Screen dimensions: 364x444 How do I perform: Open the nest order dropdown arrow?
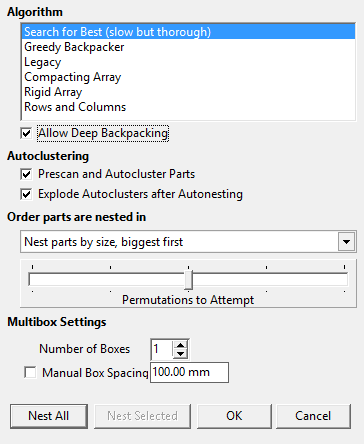click(x=347, y=241)
